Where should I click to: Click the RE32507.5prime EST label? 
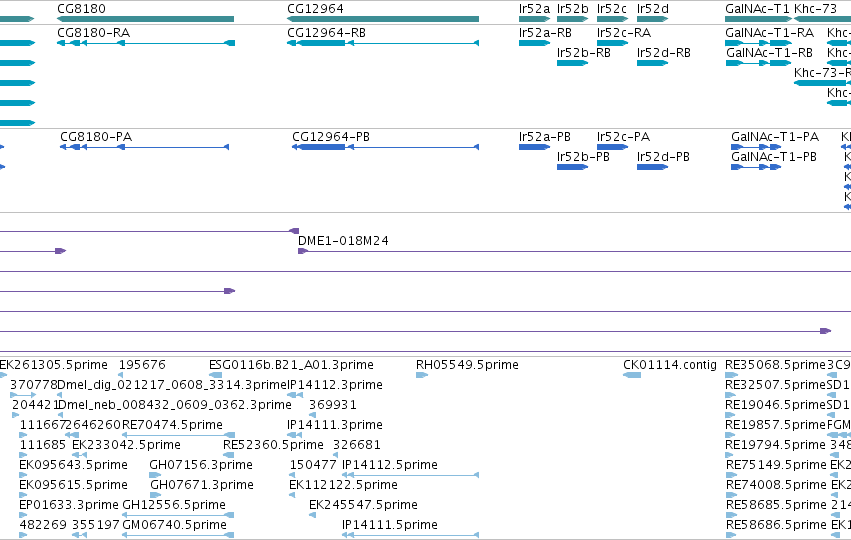775,385
